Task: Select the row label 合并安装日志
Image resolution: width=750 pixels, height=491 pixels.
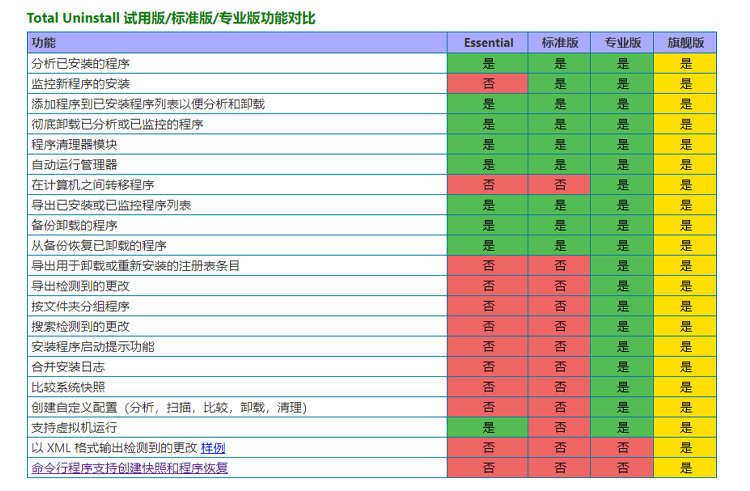Action: (68, 367)
